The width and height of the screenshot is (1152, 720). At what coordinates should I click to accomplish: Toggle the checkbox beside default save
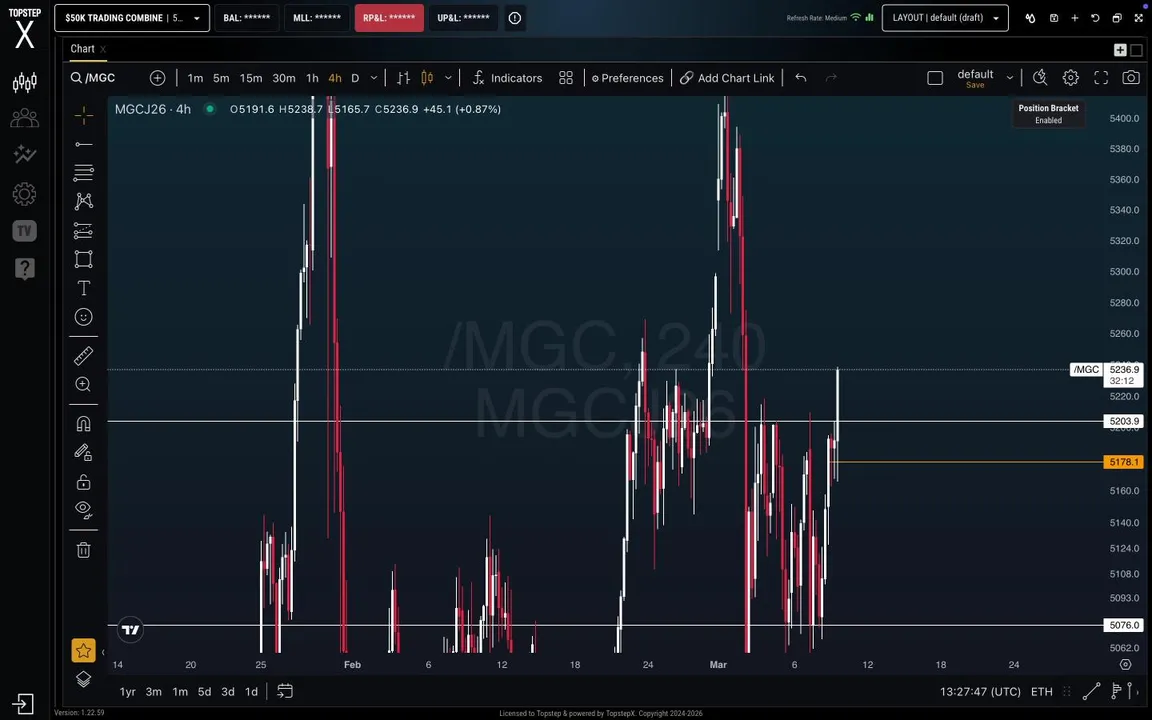(x=935, y=78)
